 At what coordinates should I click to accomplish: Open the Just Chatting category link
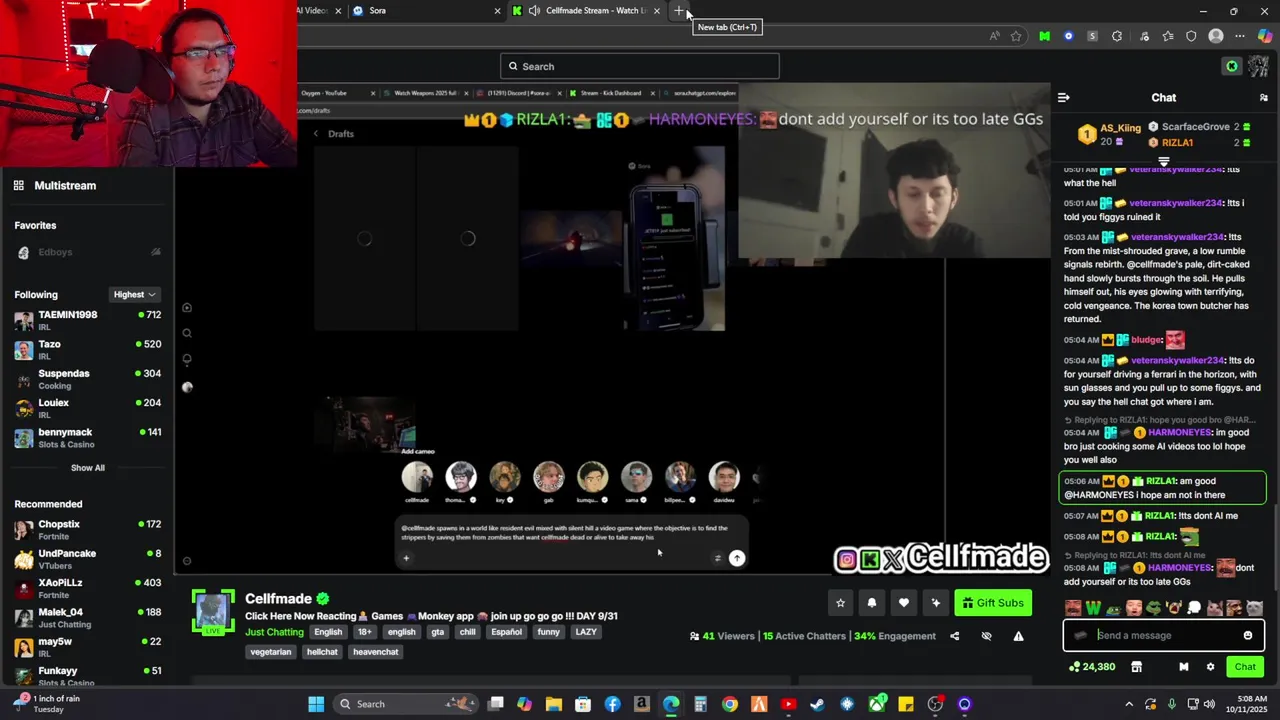tap(274, 632)
